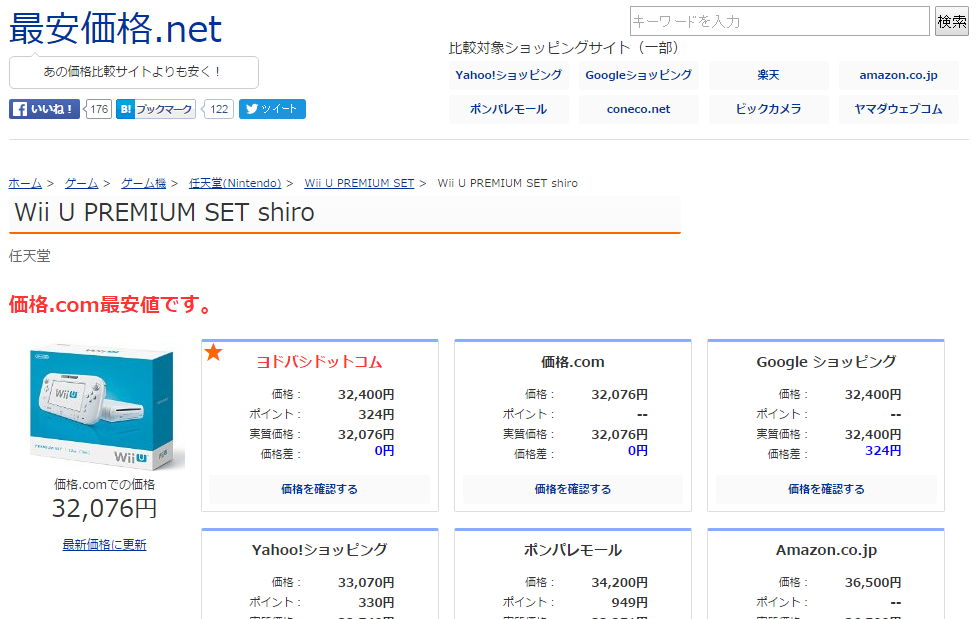Focus the キーワードを入力 search field
Viewport: 978px width, 619px height.
[780, 21]
